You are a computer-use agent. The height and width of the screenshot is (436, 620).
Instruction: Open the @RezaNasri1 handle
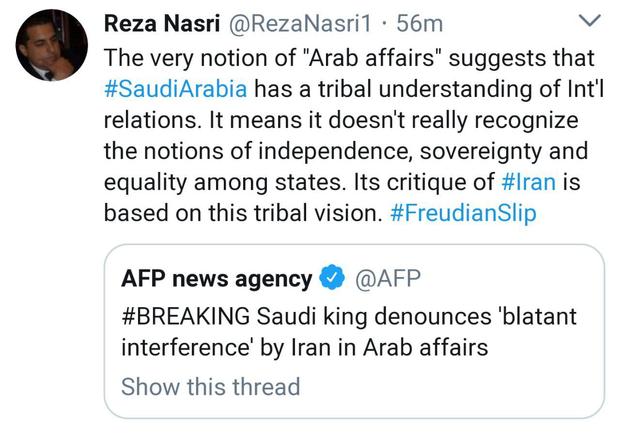coord(300,24)
